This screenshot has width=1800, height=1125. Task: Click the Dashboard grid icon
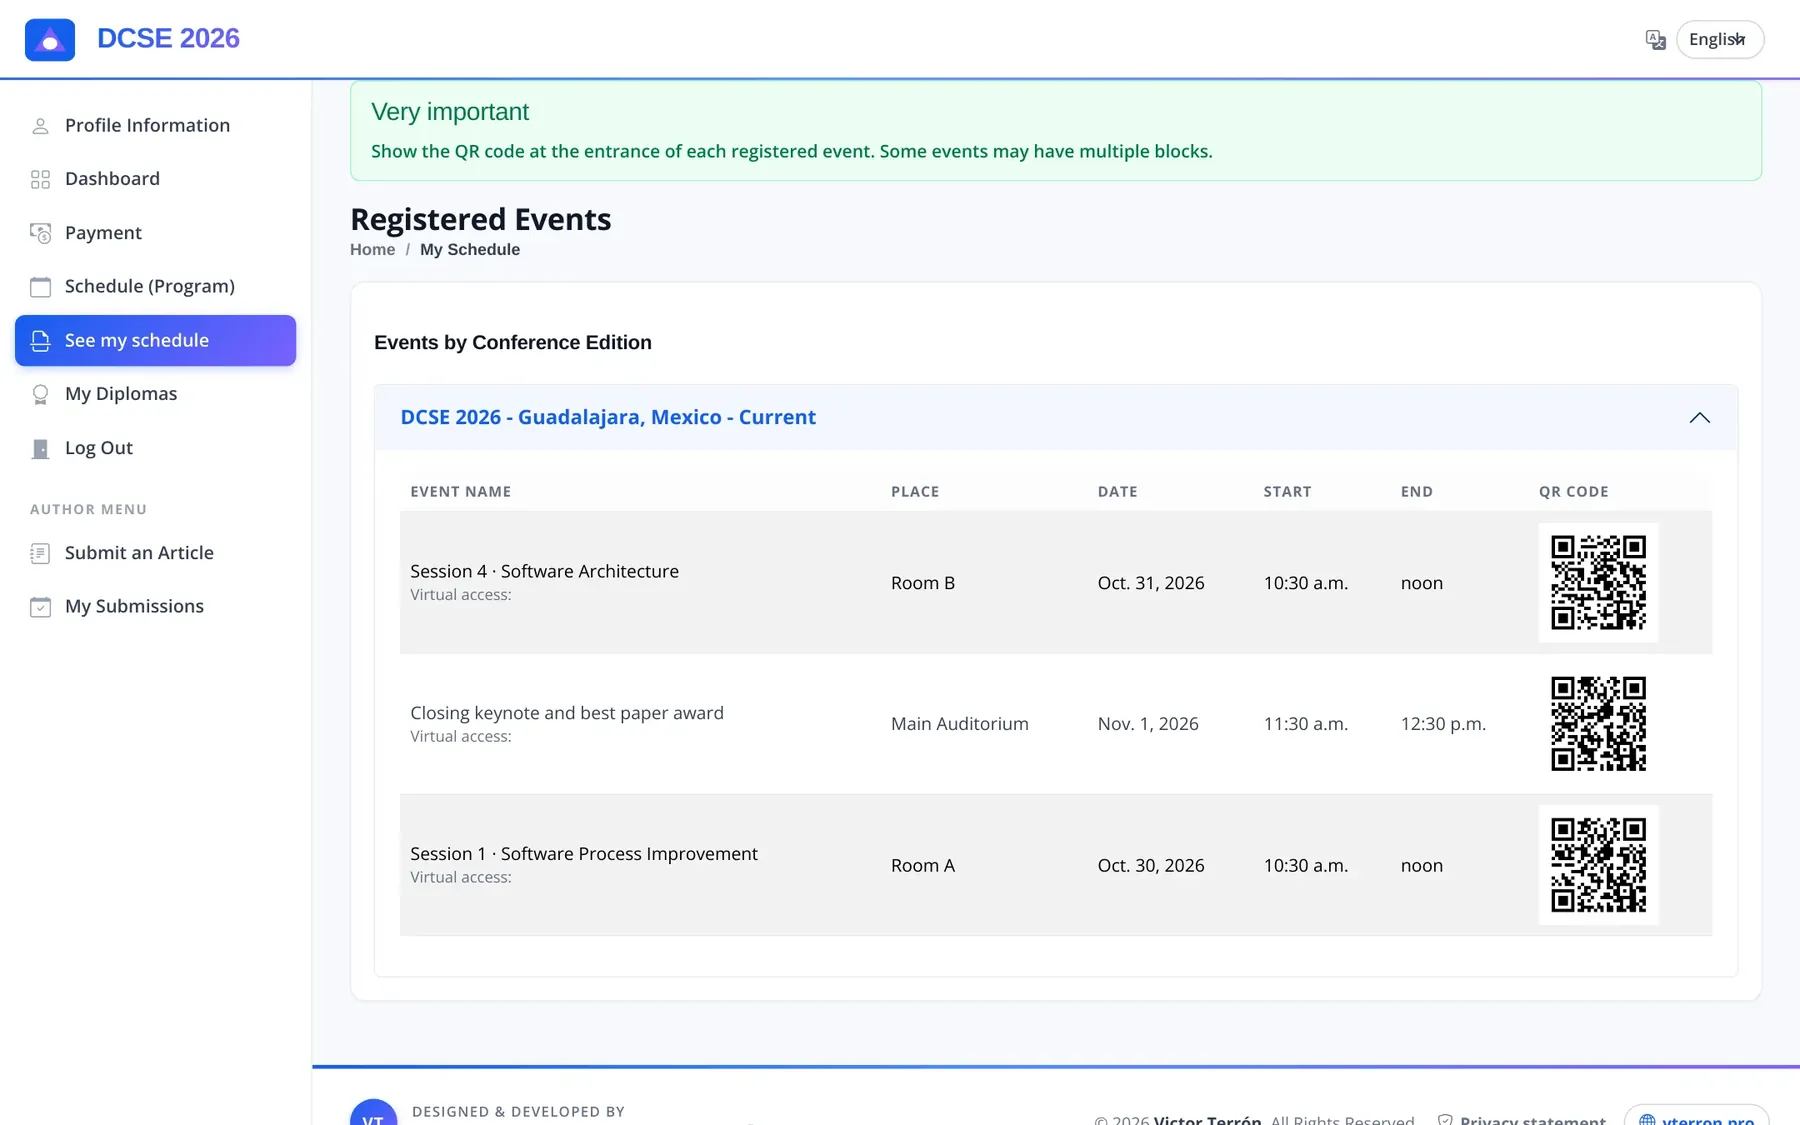tap(40, 179)
